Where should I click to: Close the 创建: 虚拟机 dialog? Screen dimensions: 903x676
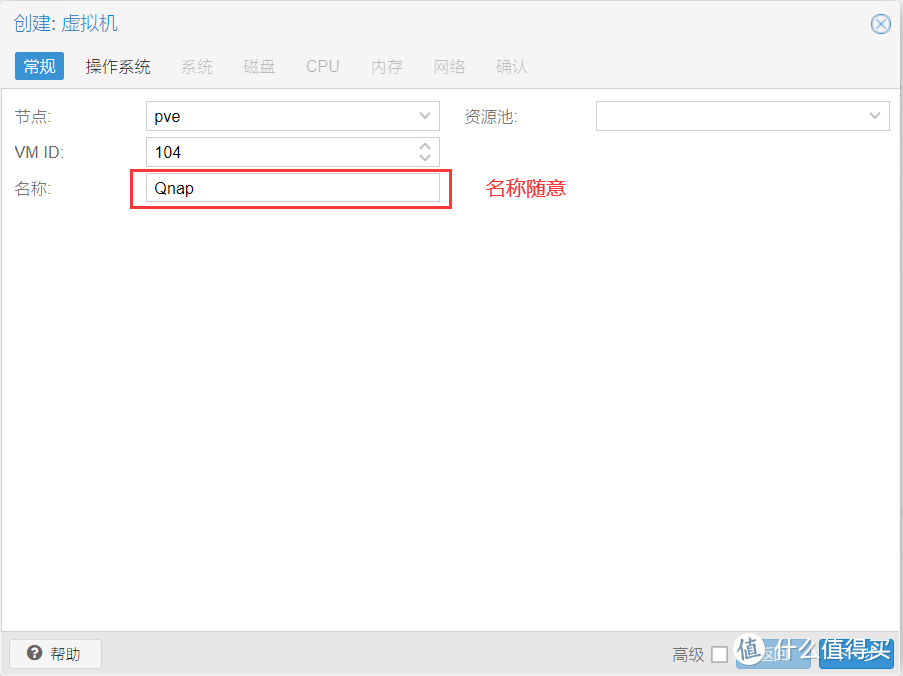click(880, 24)
